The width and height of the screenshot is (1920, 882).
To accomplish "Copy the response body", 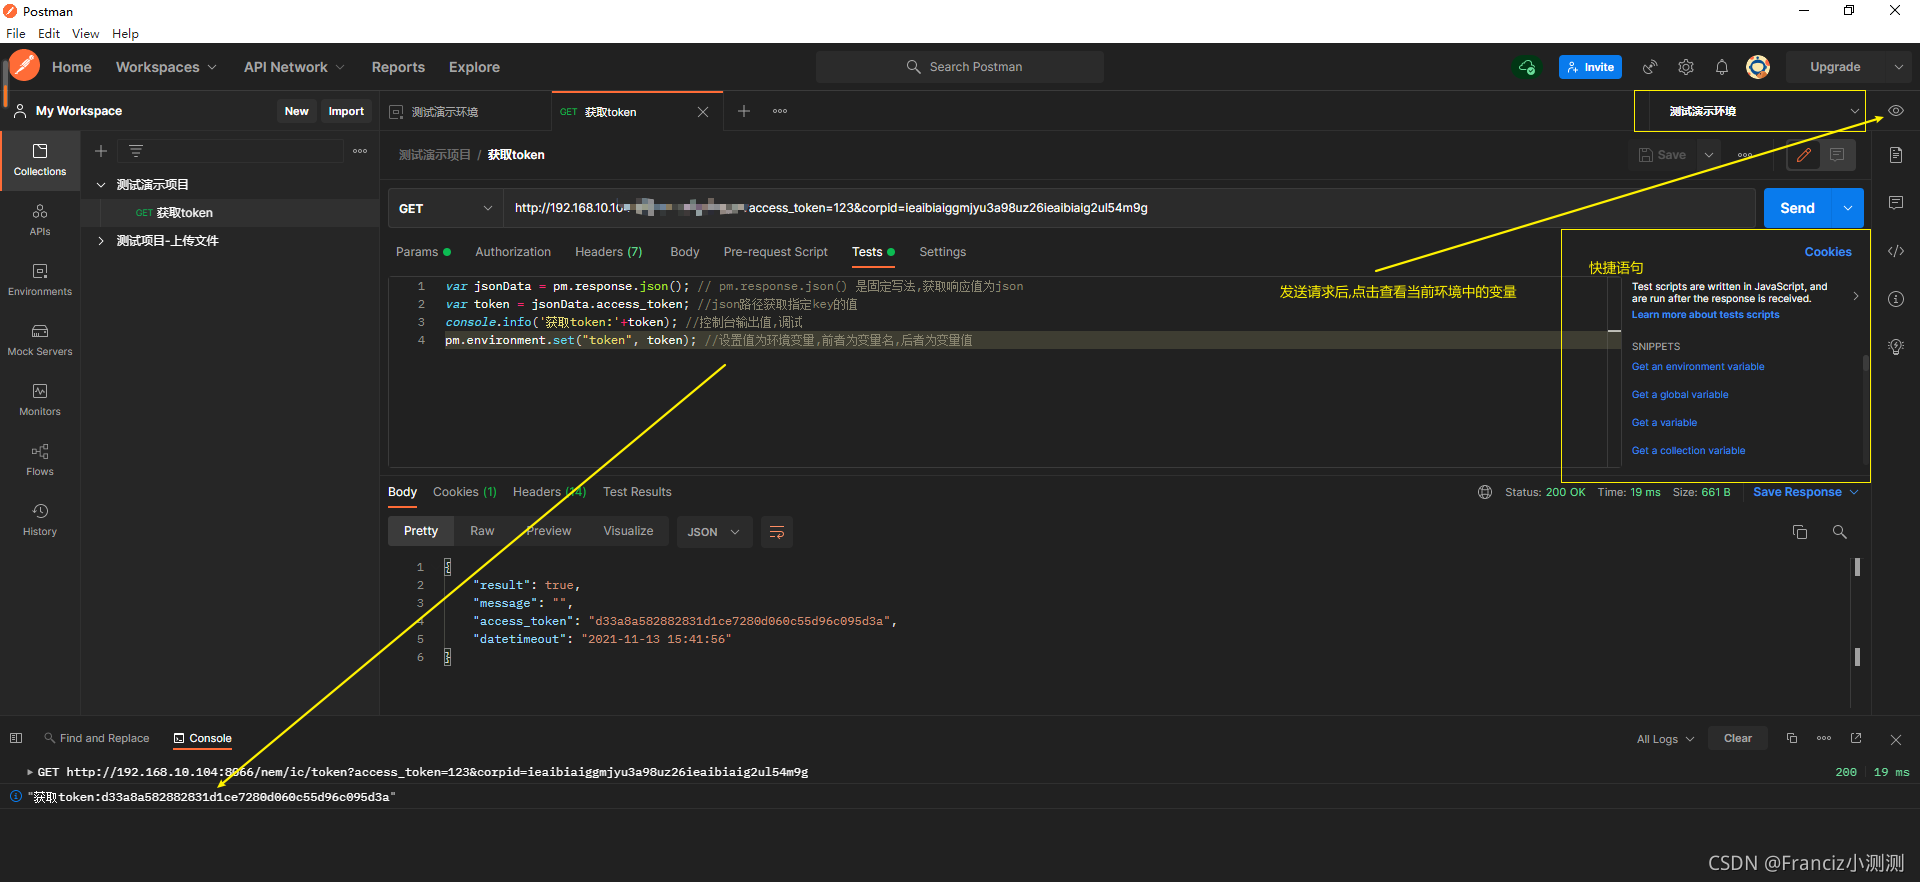I will pyautogui.click(x=1800, y=532).
